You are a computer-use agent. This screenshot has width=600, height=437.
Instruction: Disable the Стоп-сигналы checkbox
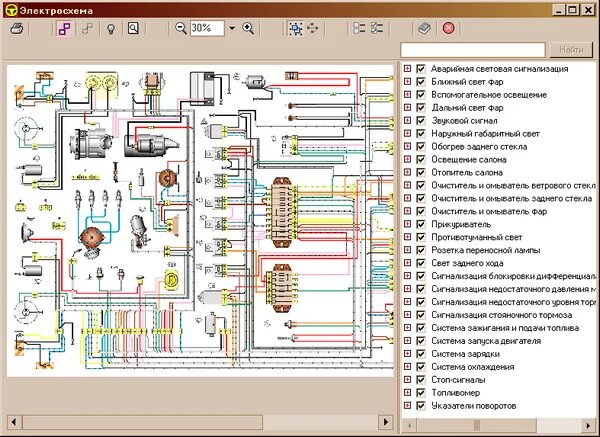pos(421,380)
